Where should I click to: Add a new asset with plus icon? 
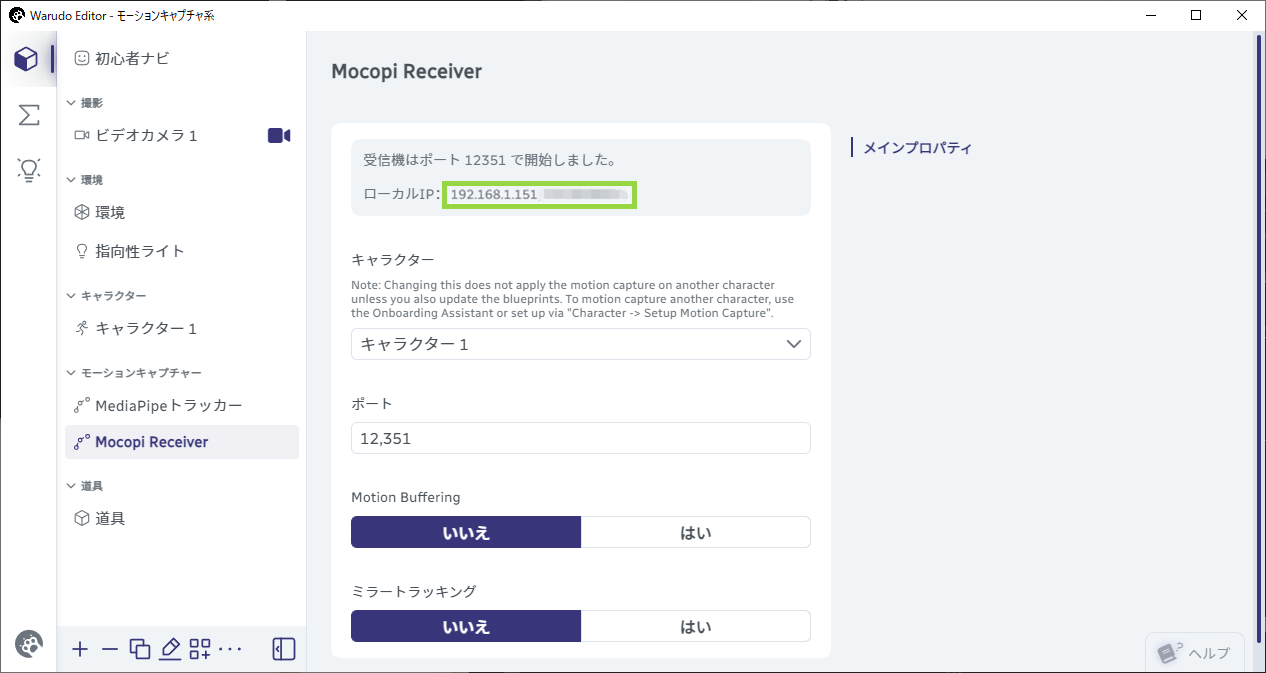(81, 649)
